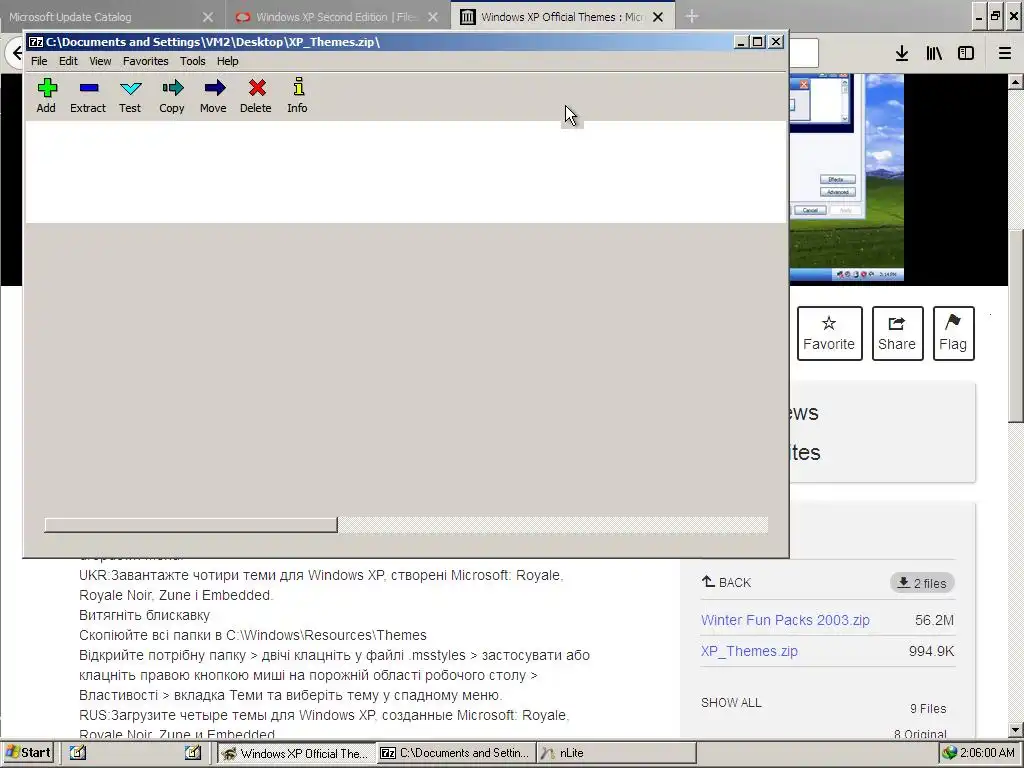Open the Help menu in 7-Zip
Screen dimensions: 1024x768
point(227,61)
